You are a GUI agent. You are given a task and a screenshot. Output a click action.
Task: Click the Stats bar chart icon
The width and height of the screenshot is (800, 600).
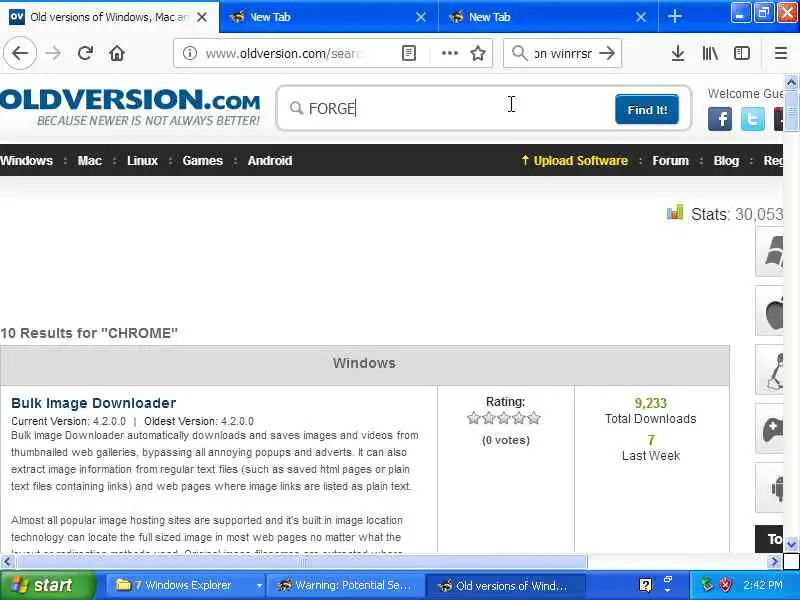[674, 212]
